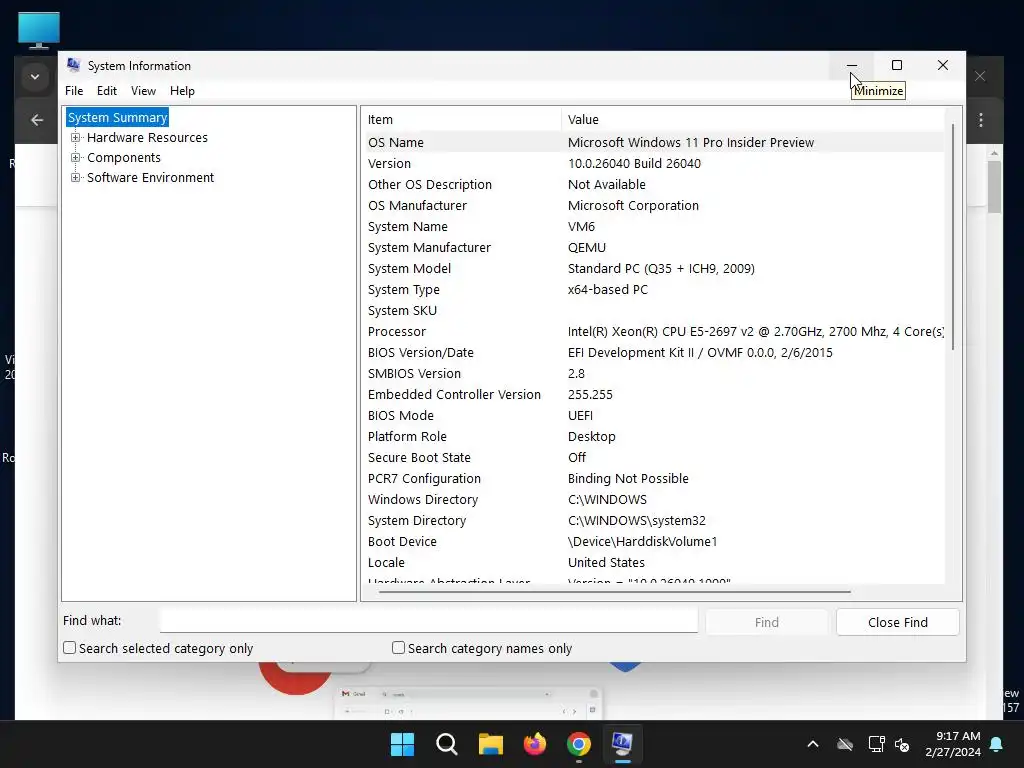Open the notification bell icon
The height and width of the screenshot is (768, 1024).
(997, 744)
